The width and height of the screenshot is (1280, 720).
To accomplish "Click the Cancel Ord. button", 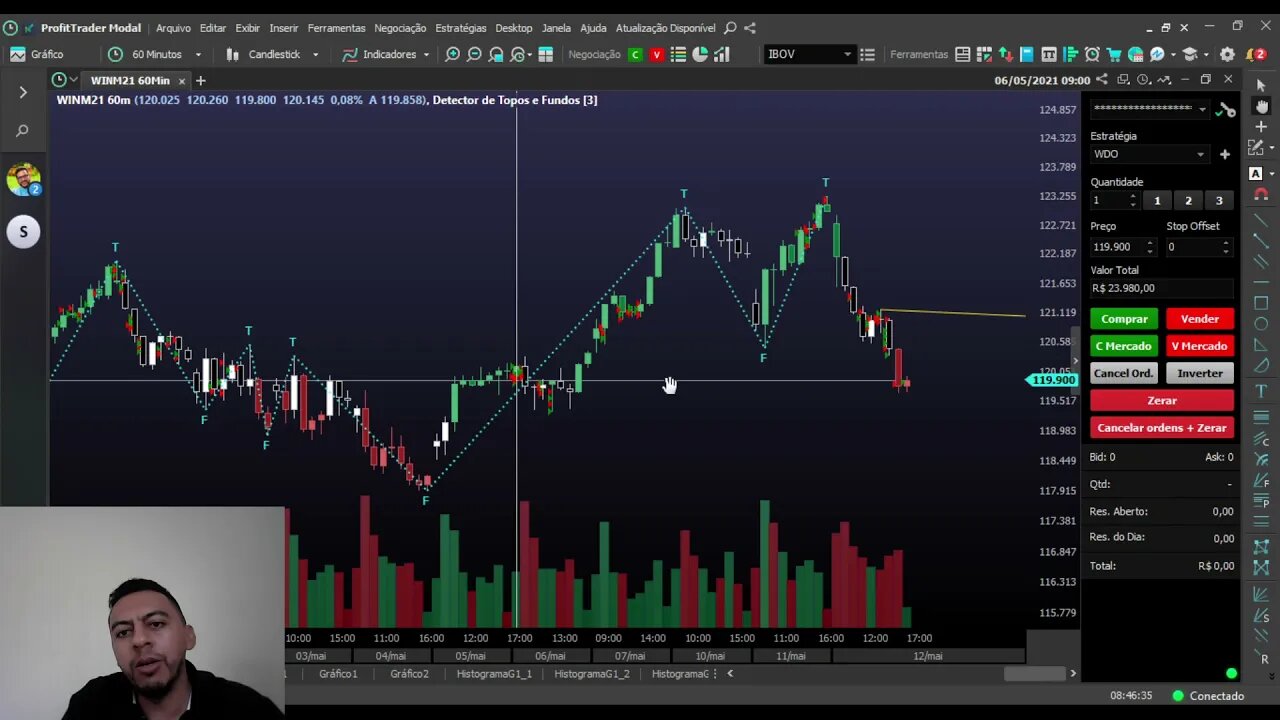I will (1124, 373).
